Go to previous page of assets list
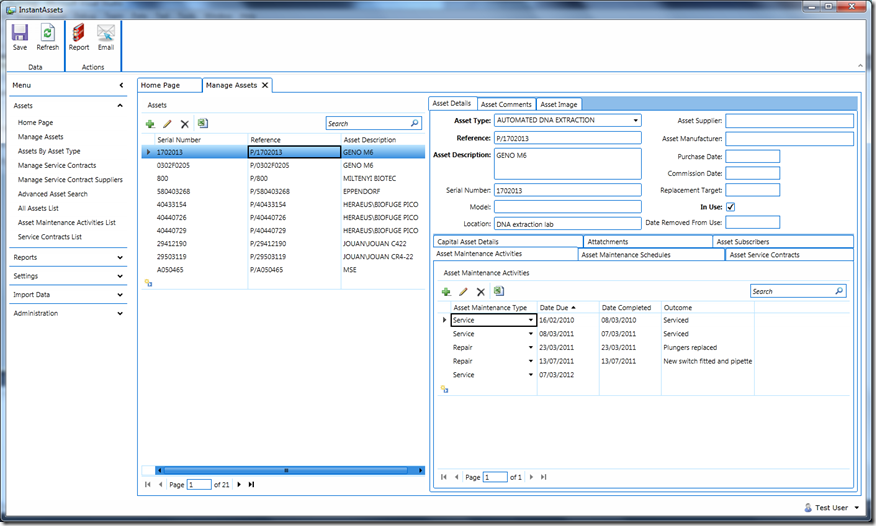This screenshot has width=876, height=526. pos(161,485)
